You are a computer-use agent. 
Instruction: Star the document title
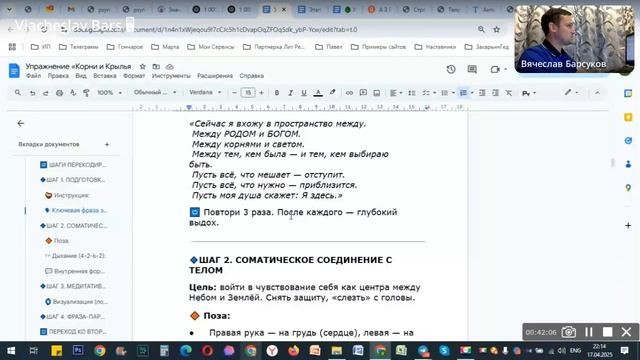click(142, 67)
